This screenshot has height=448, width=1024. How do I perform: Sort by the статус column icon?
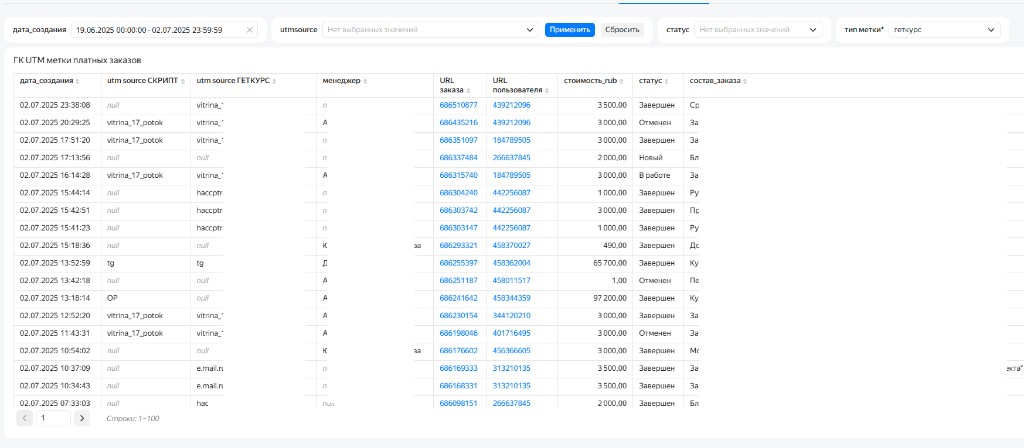coord(666,82)
